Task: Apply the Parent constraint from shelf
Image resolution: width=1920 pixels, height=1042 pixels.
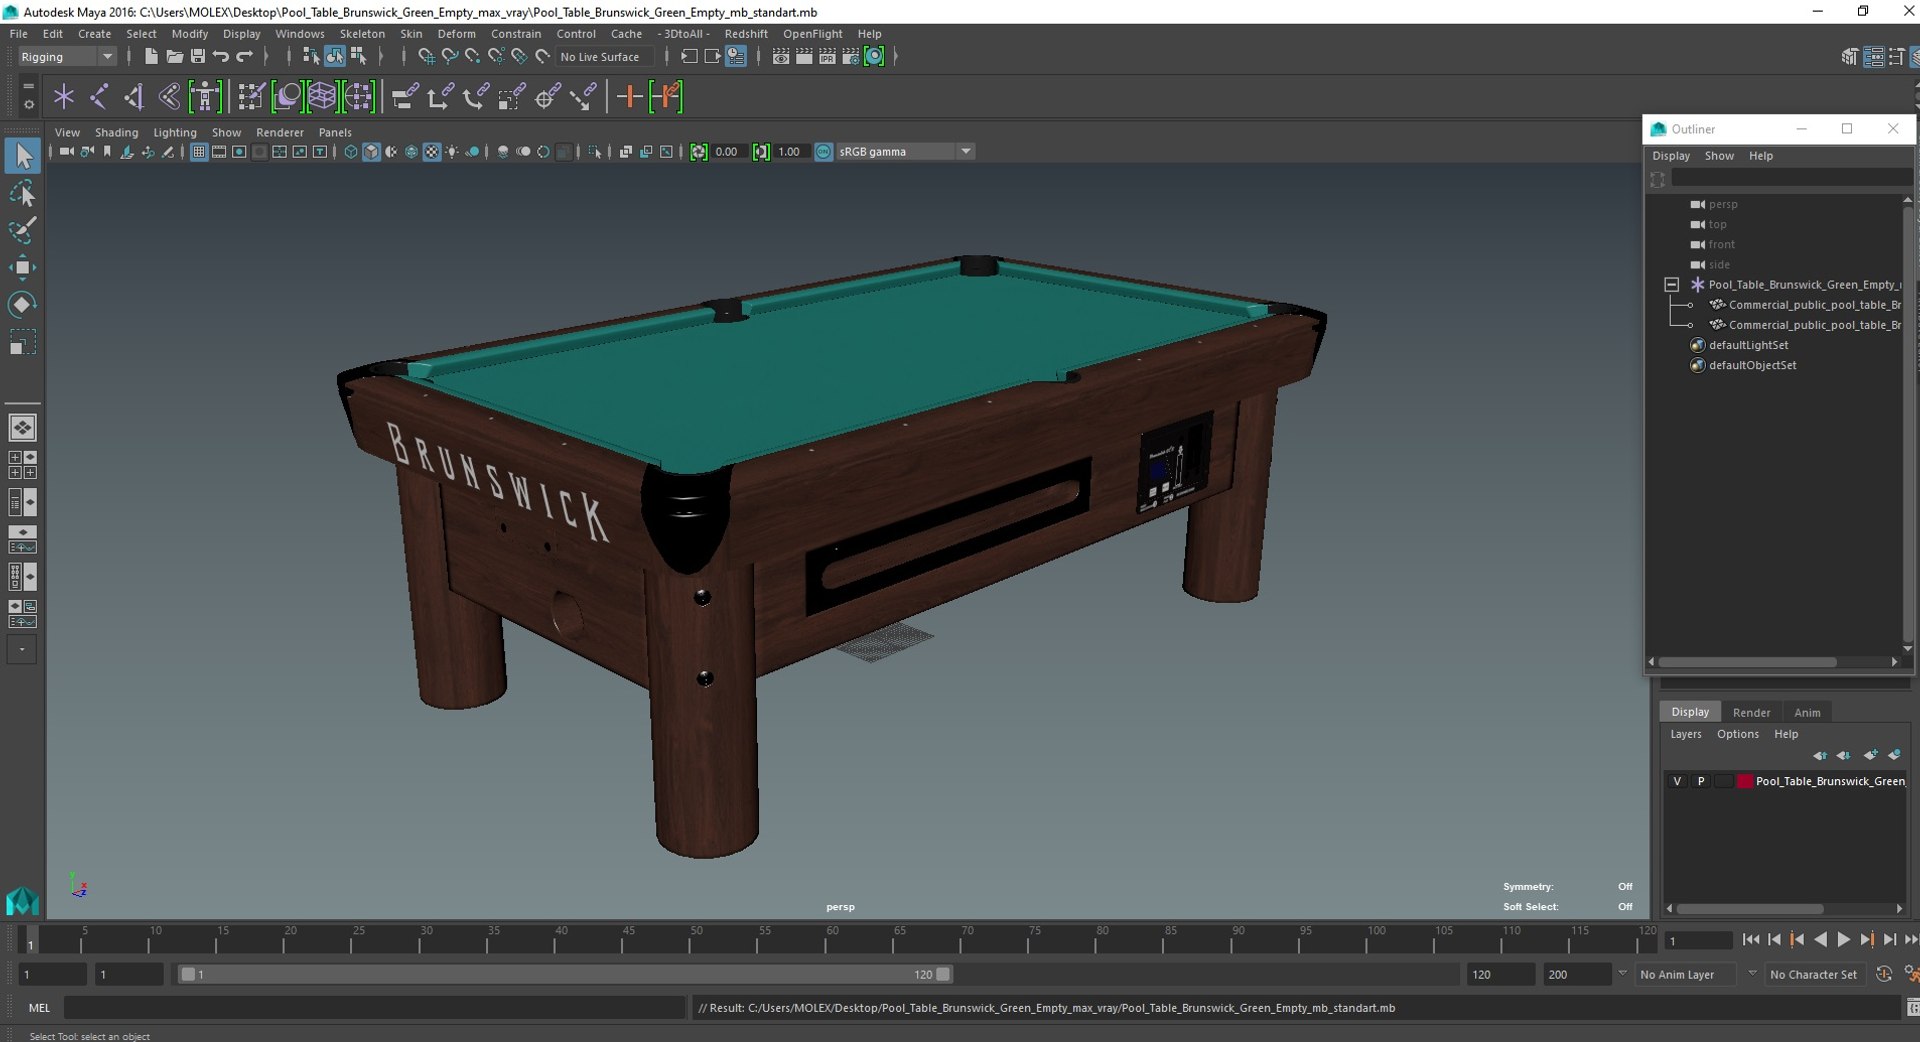Action: tap(404, 97)
